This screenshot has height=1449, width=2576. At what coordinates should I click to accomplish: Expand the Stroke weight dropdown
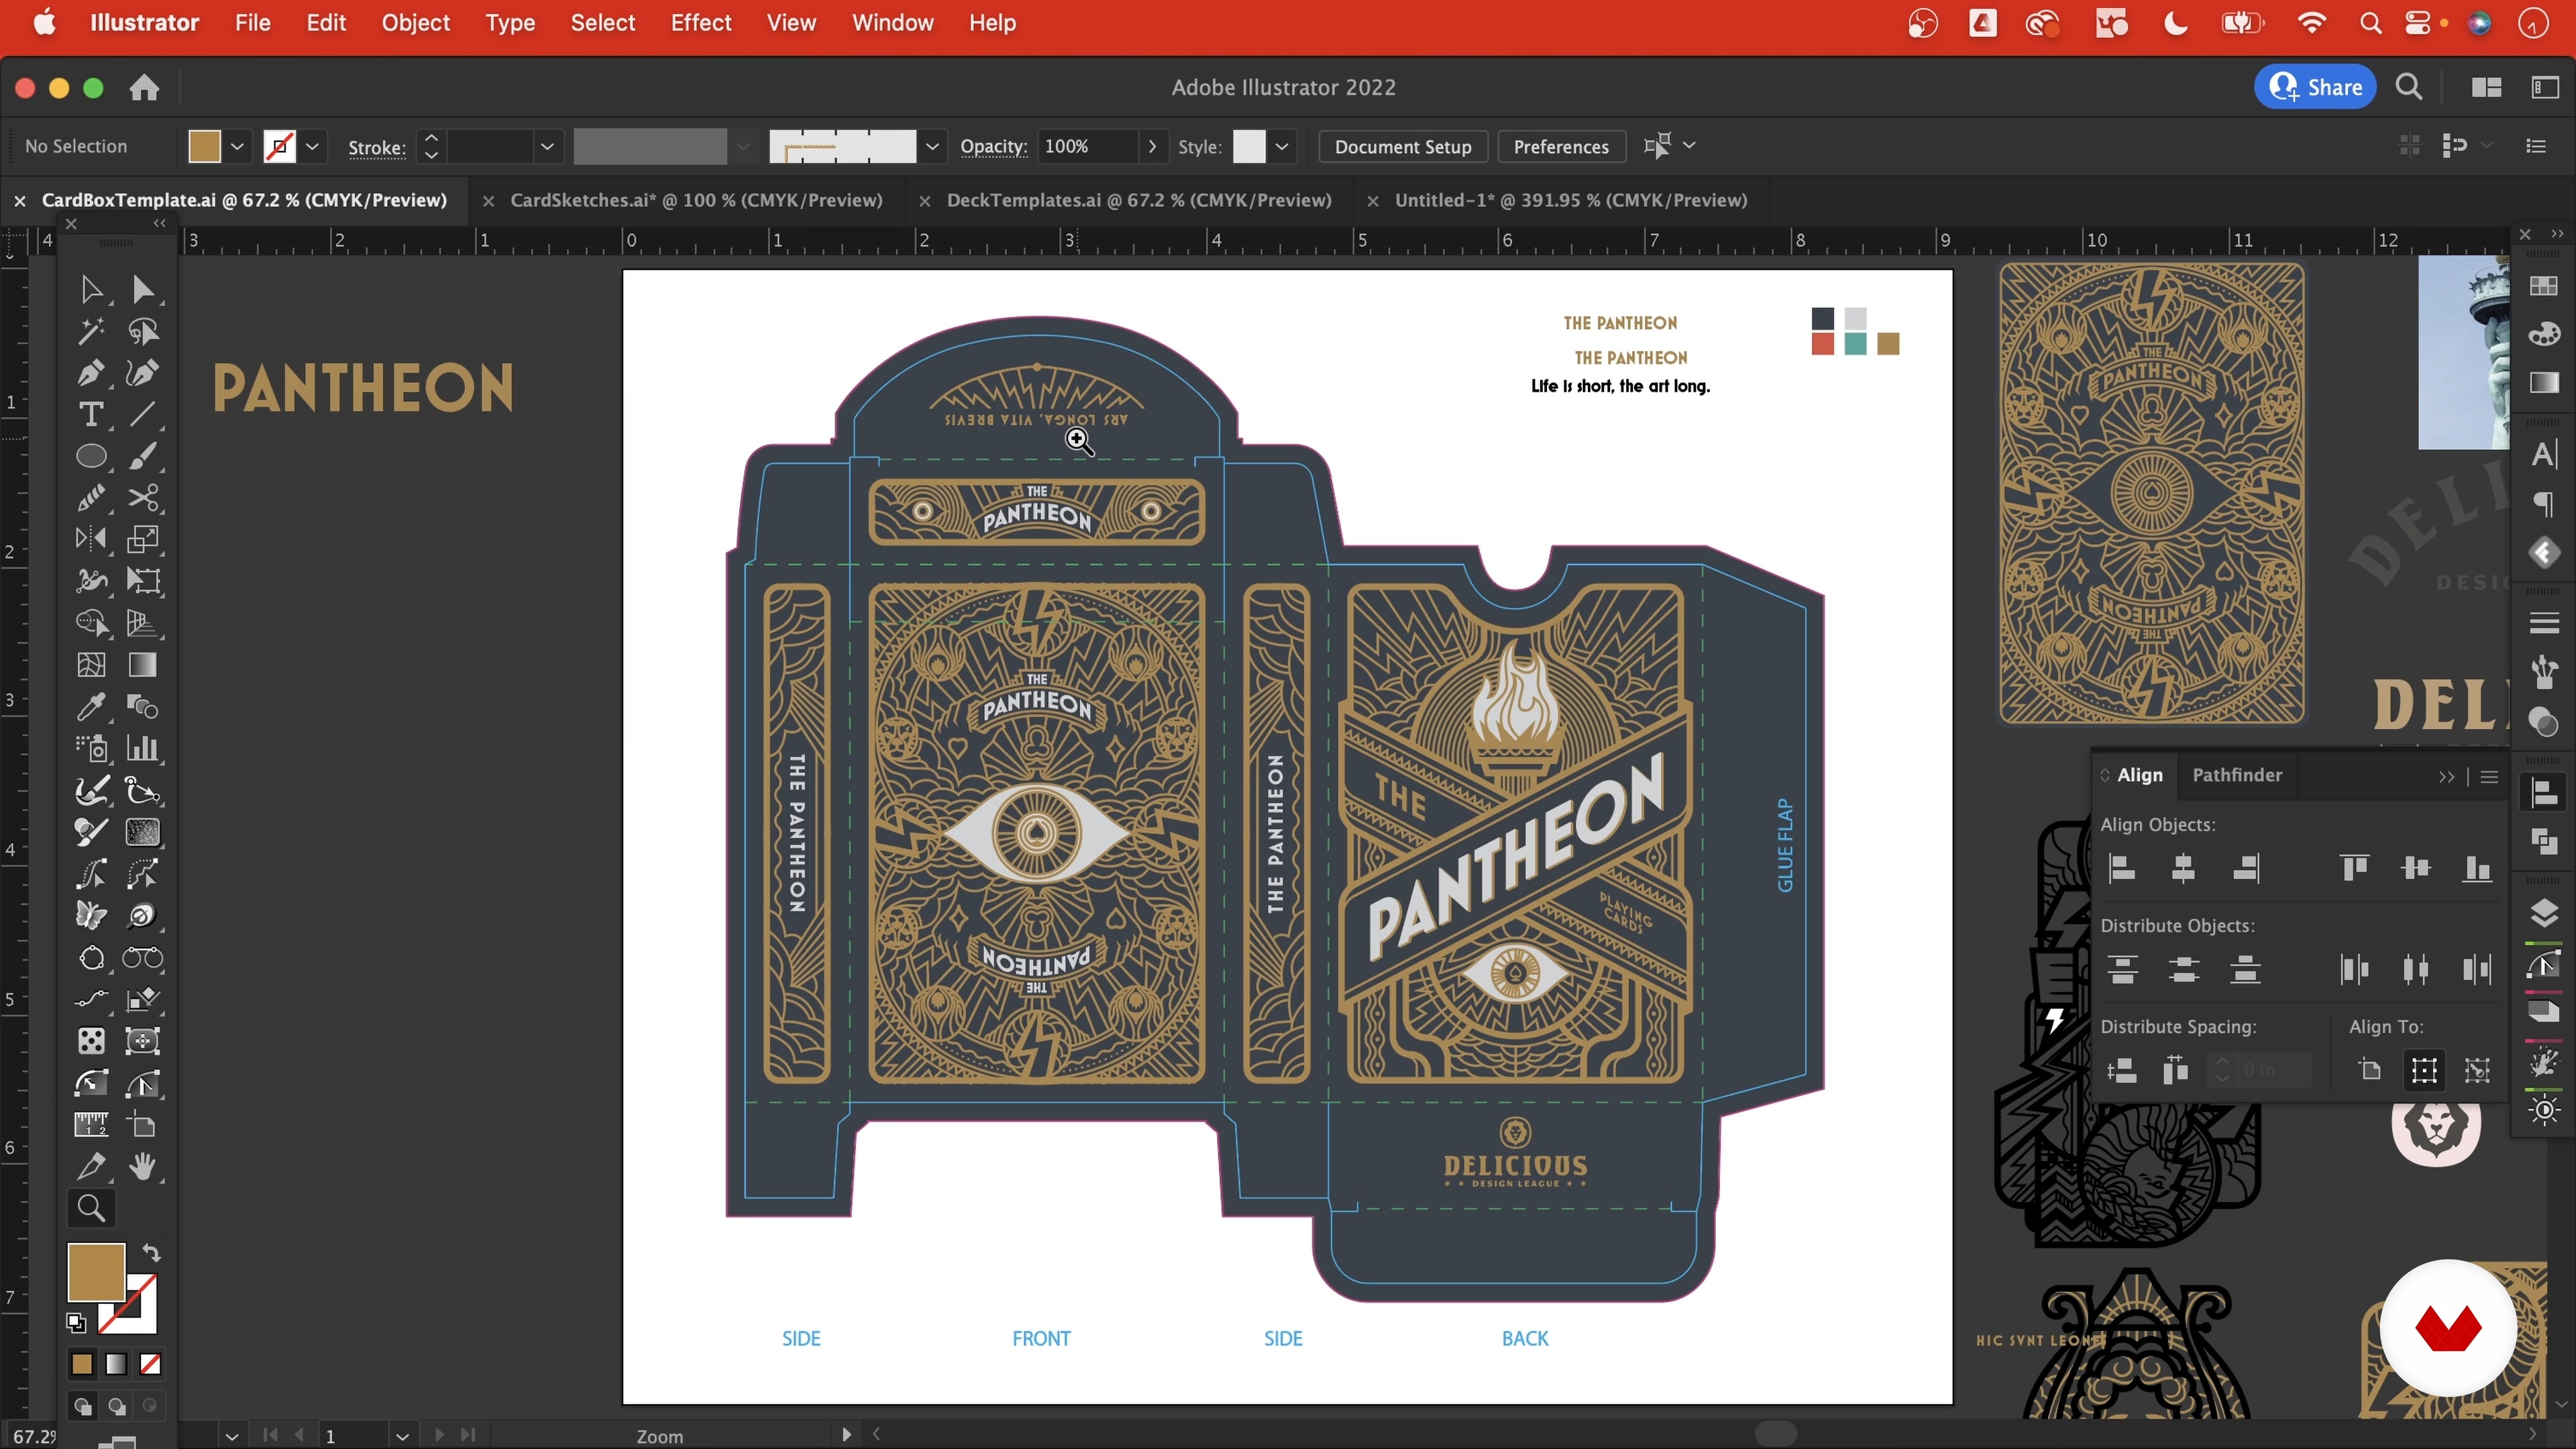tap(547, 147)
